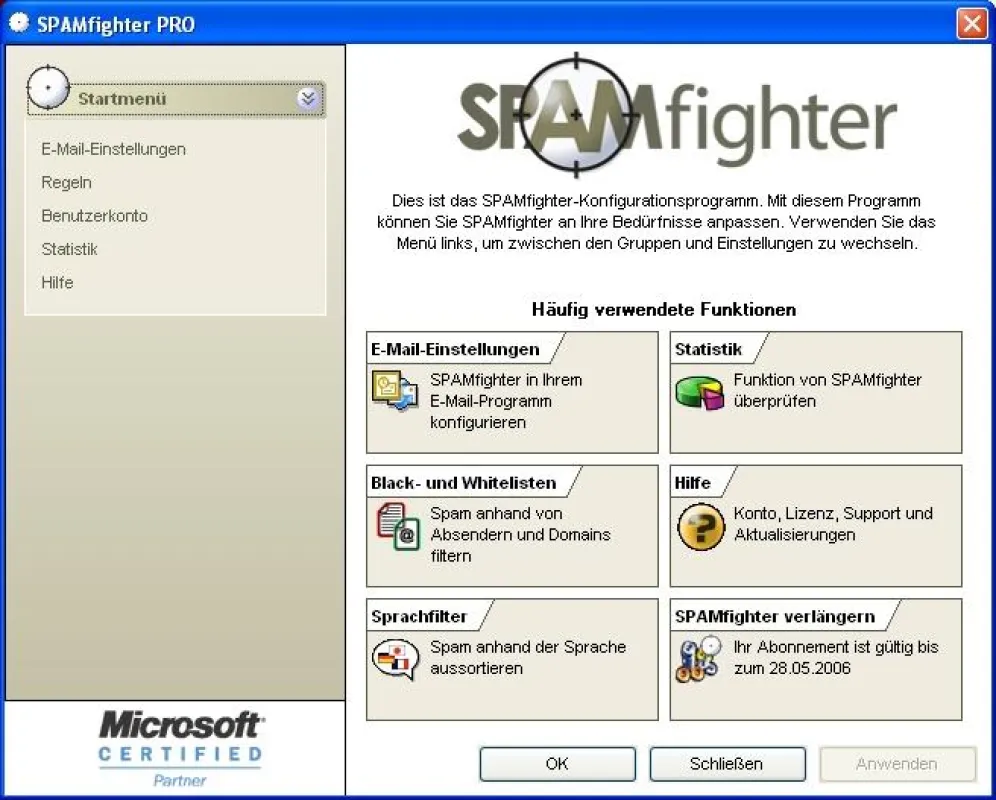
Task: Click text 'Funktion von SPAMfighter überprüfen'
Action: pyautogui.click(x=828, y=390)
